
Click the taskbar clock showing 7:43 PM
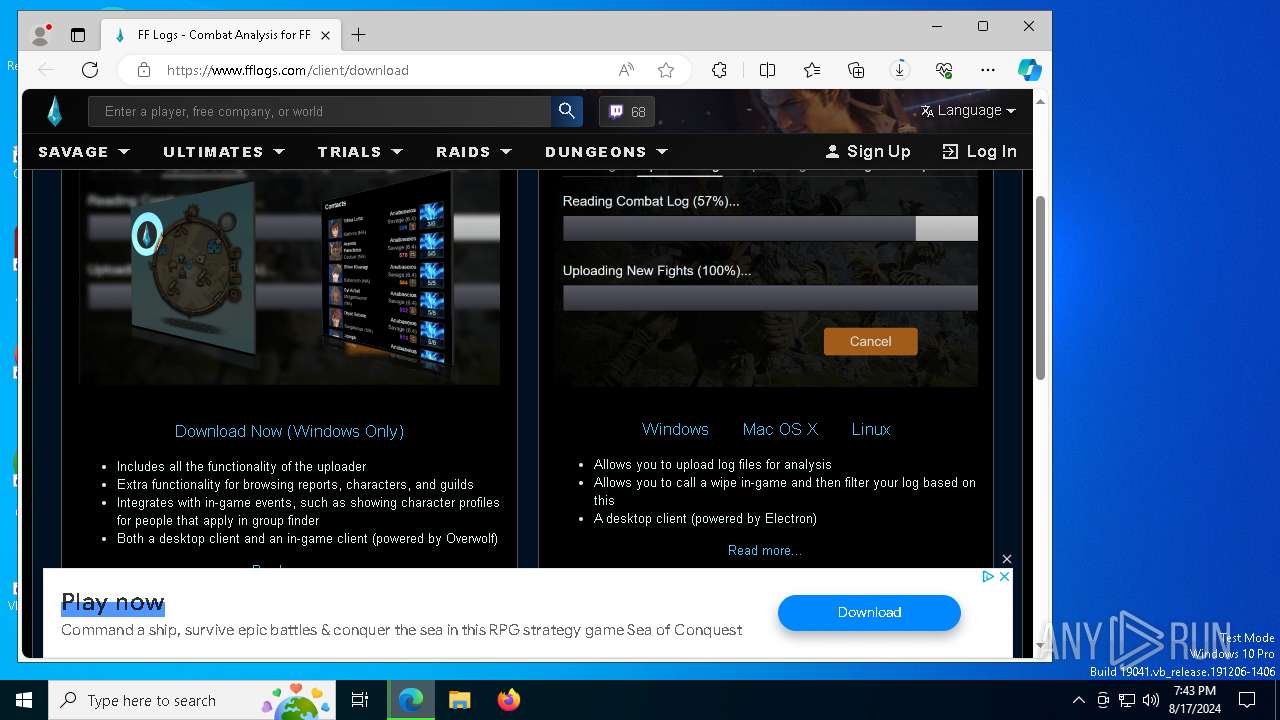[1195, 700]
